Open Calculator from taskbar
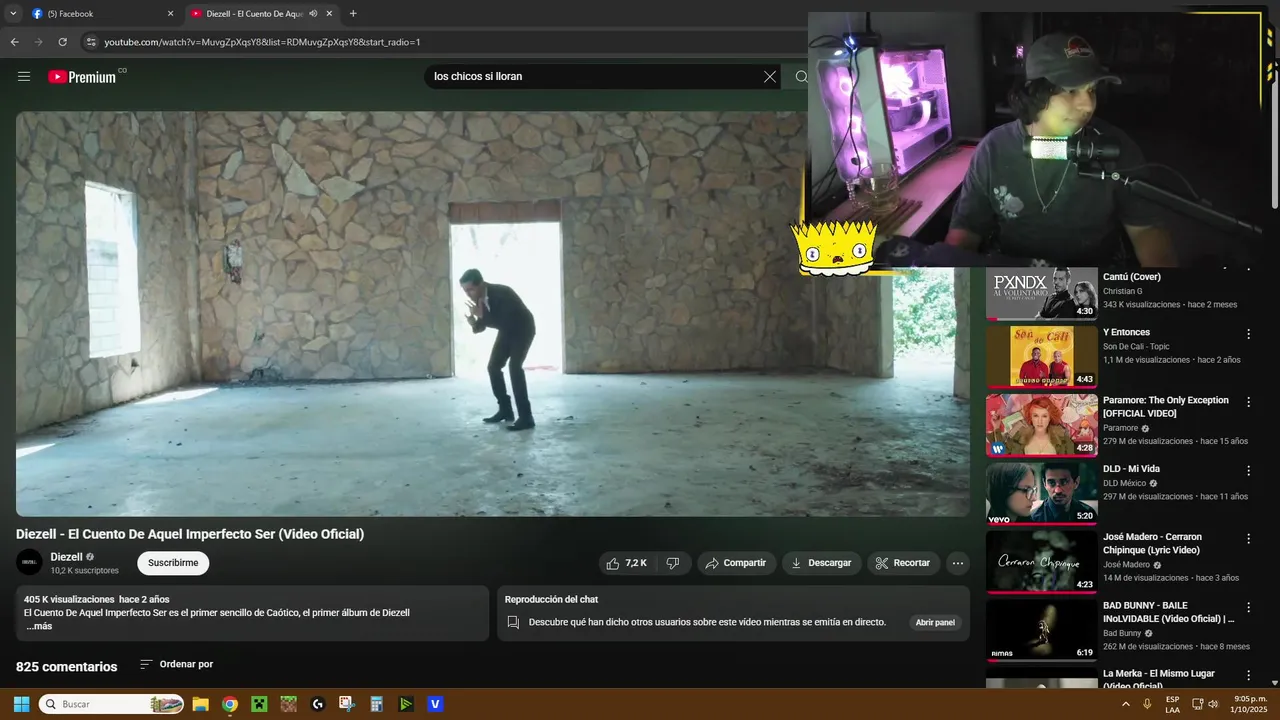This screenshot has width=1280, height=720. click(377, 704)
